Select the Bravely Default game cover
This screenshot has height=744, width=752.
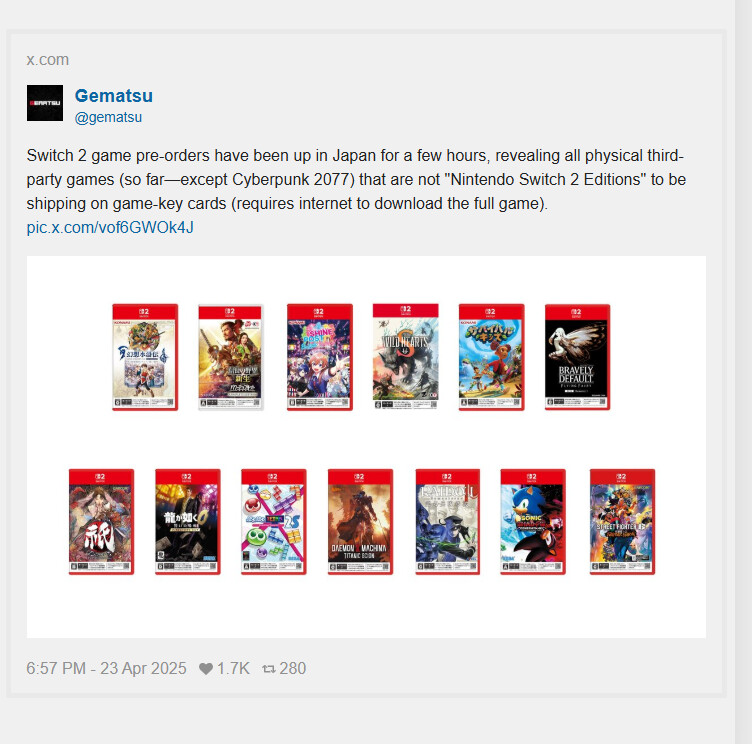[x=577, y=357]
